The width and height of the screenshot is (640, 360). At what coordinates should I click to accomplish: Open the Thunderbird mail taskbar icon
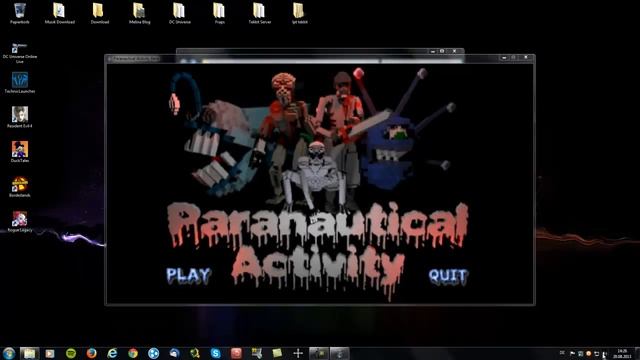tap(174, 353)
